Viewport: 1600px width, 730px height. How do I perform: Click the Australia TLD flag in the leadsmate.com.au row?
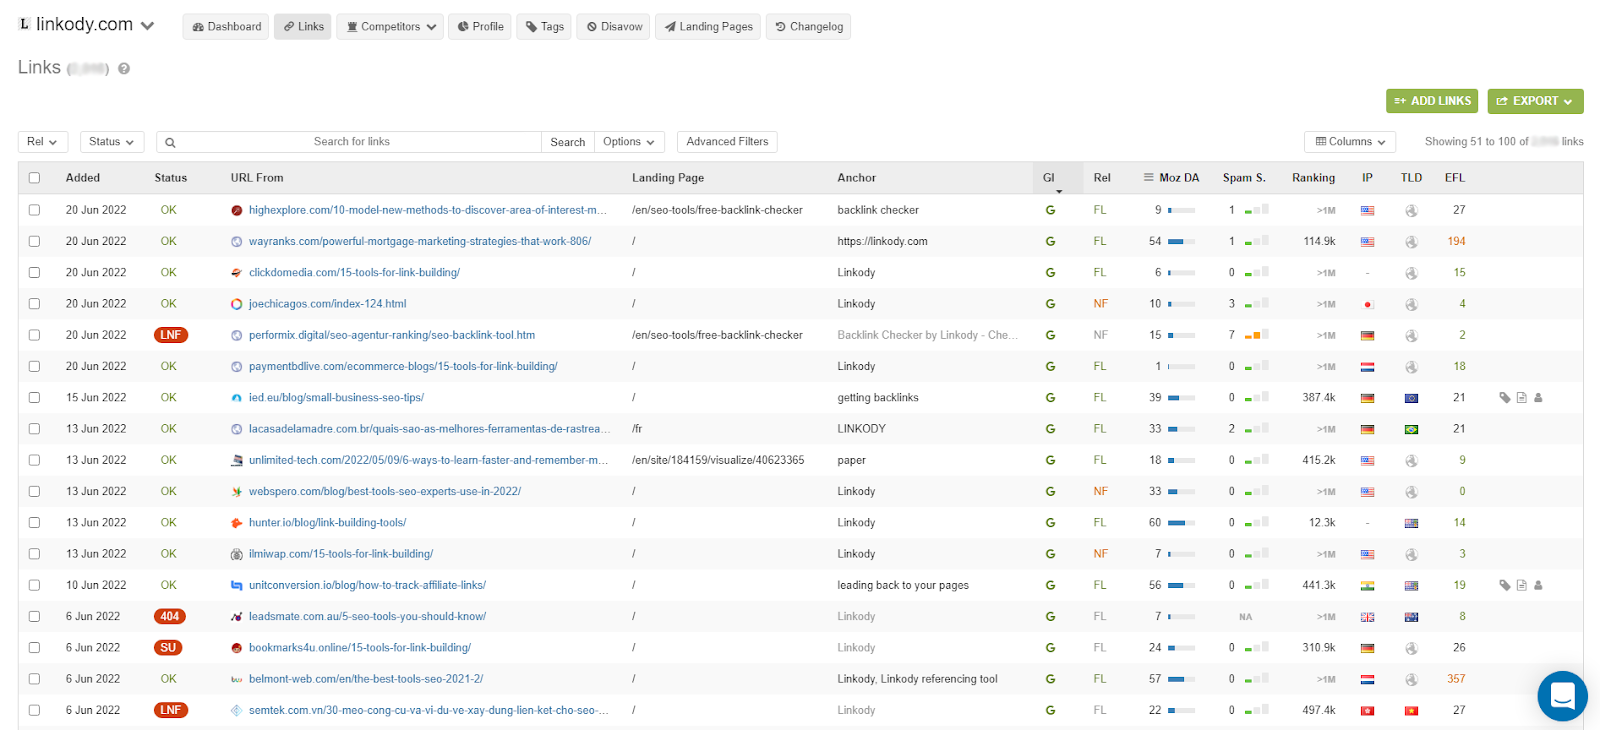[1411, 617]
